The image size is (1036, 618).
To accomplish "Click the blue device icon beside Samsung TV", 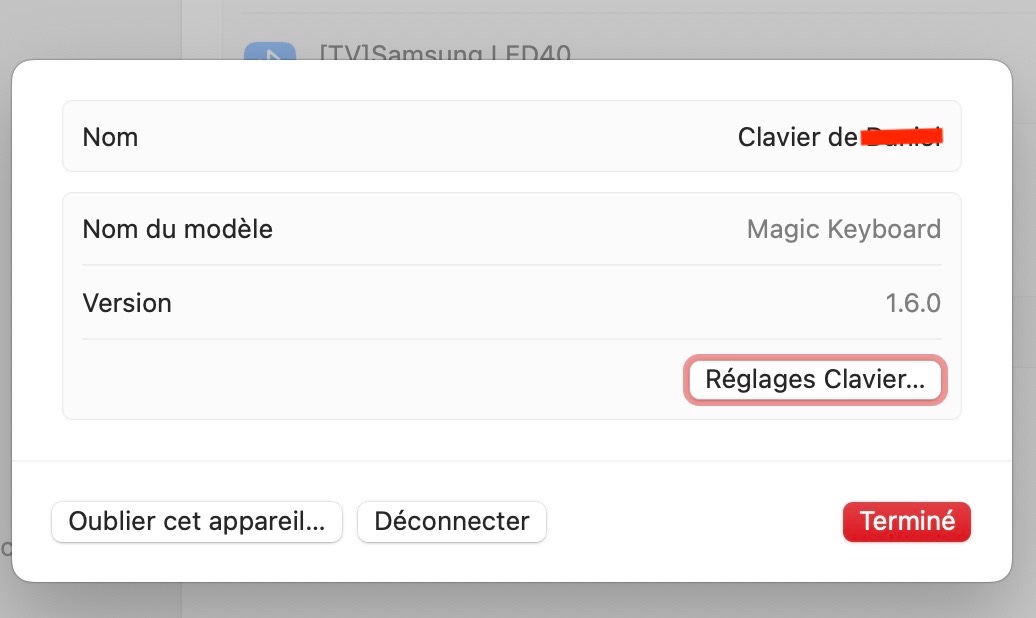I will click(270, 52).
